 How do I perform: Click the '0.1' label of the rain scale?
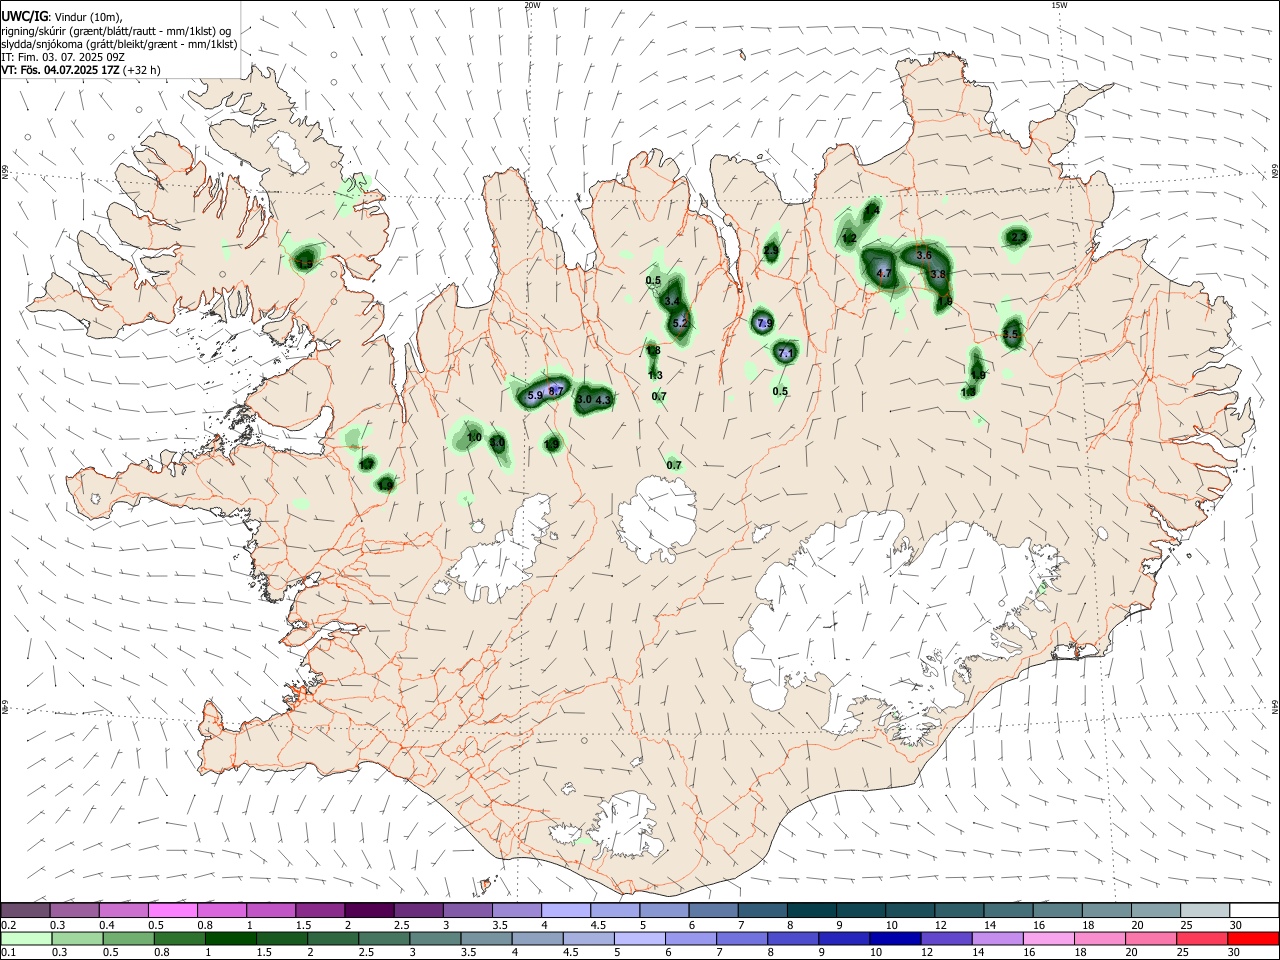tap(9, 952)
